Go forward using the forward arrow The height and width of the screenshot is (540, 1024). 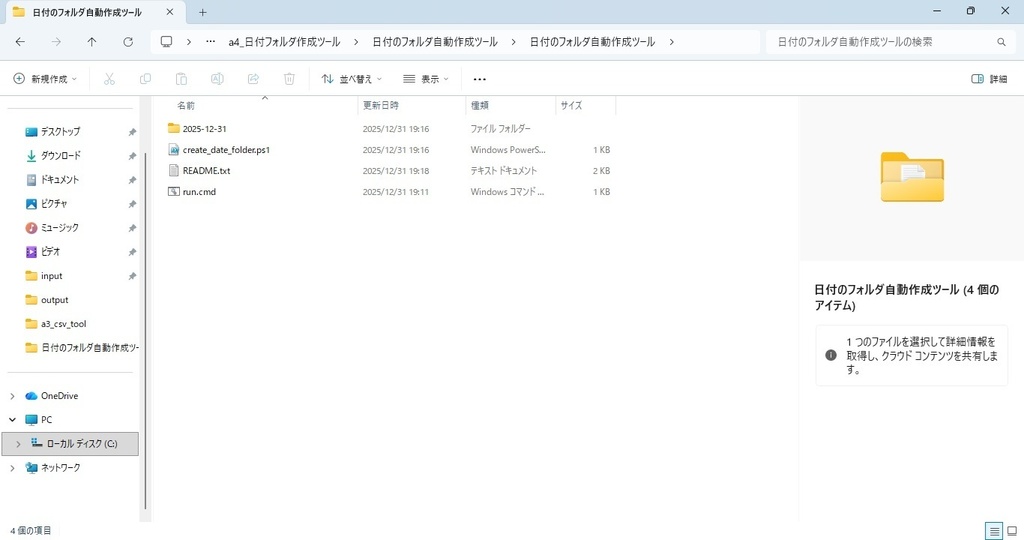coord(56,42)
